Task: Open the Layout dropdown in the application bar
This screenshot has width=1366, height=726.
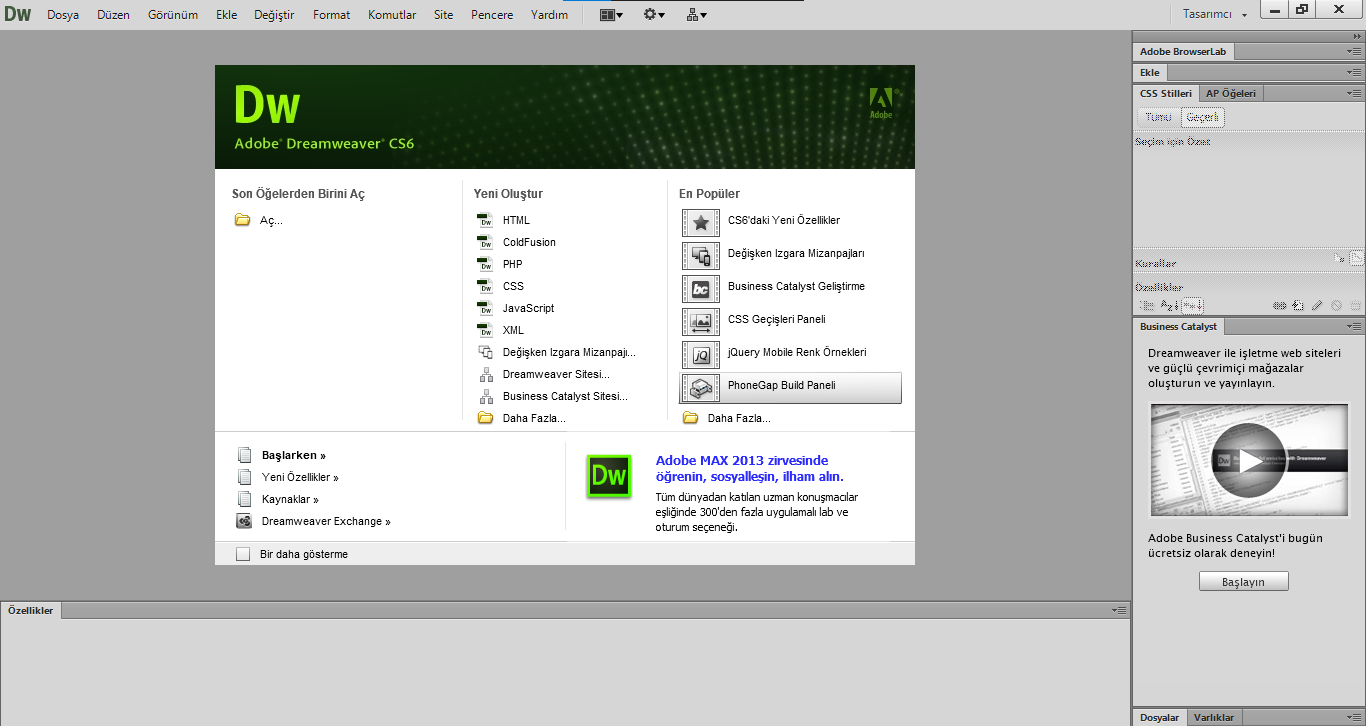Action: pyautogui.click(x=611, y=15)
